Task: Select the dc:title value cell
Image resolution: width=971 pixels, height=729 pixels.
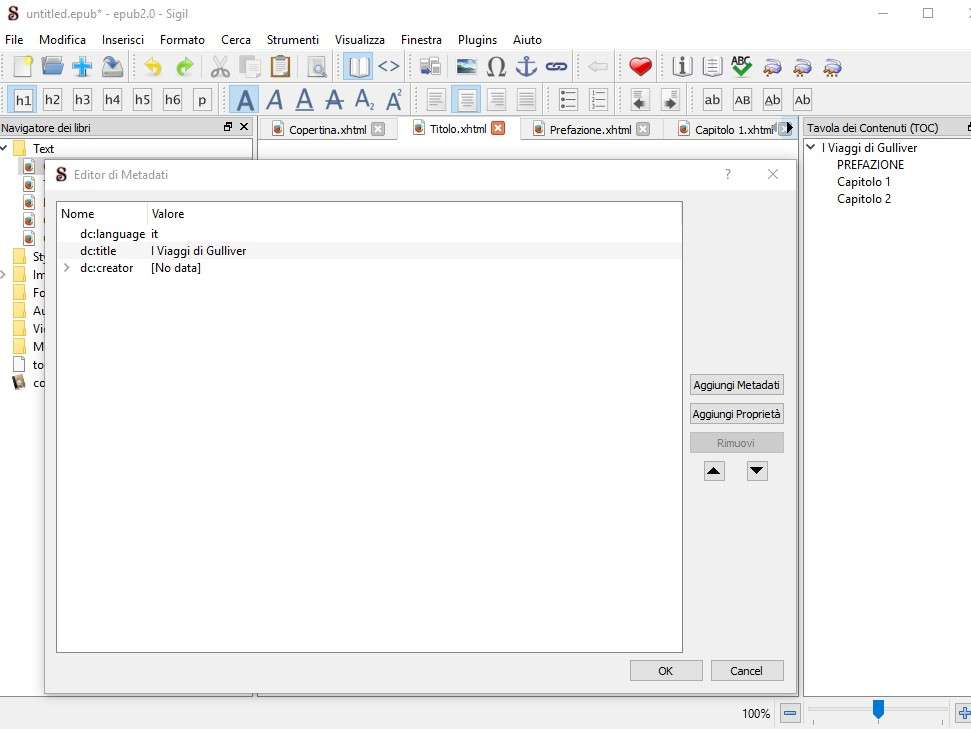Action: 198,251
